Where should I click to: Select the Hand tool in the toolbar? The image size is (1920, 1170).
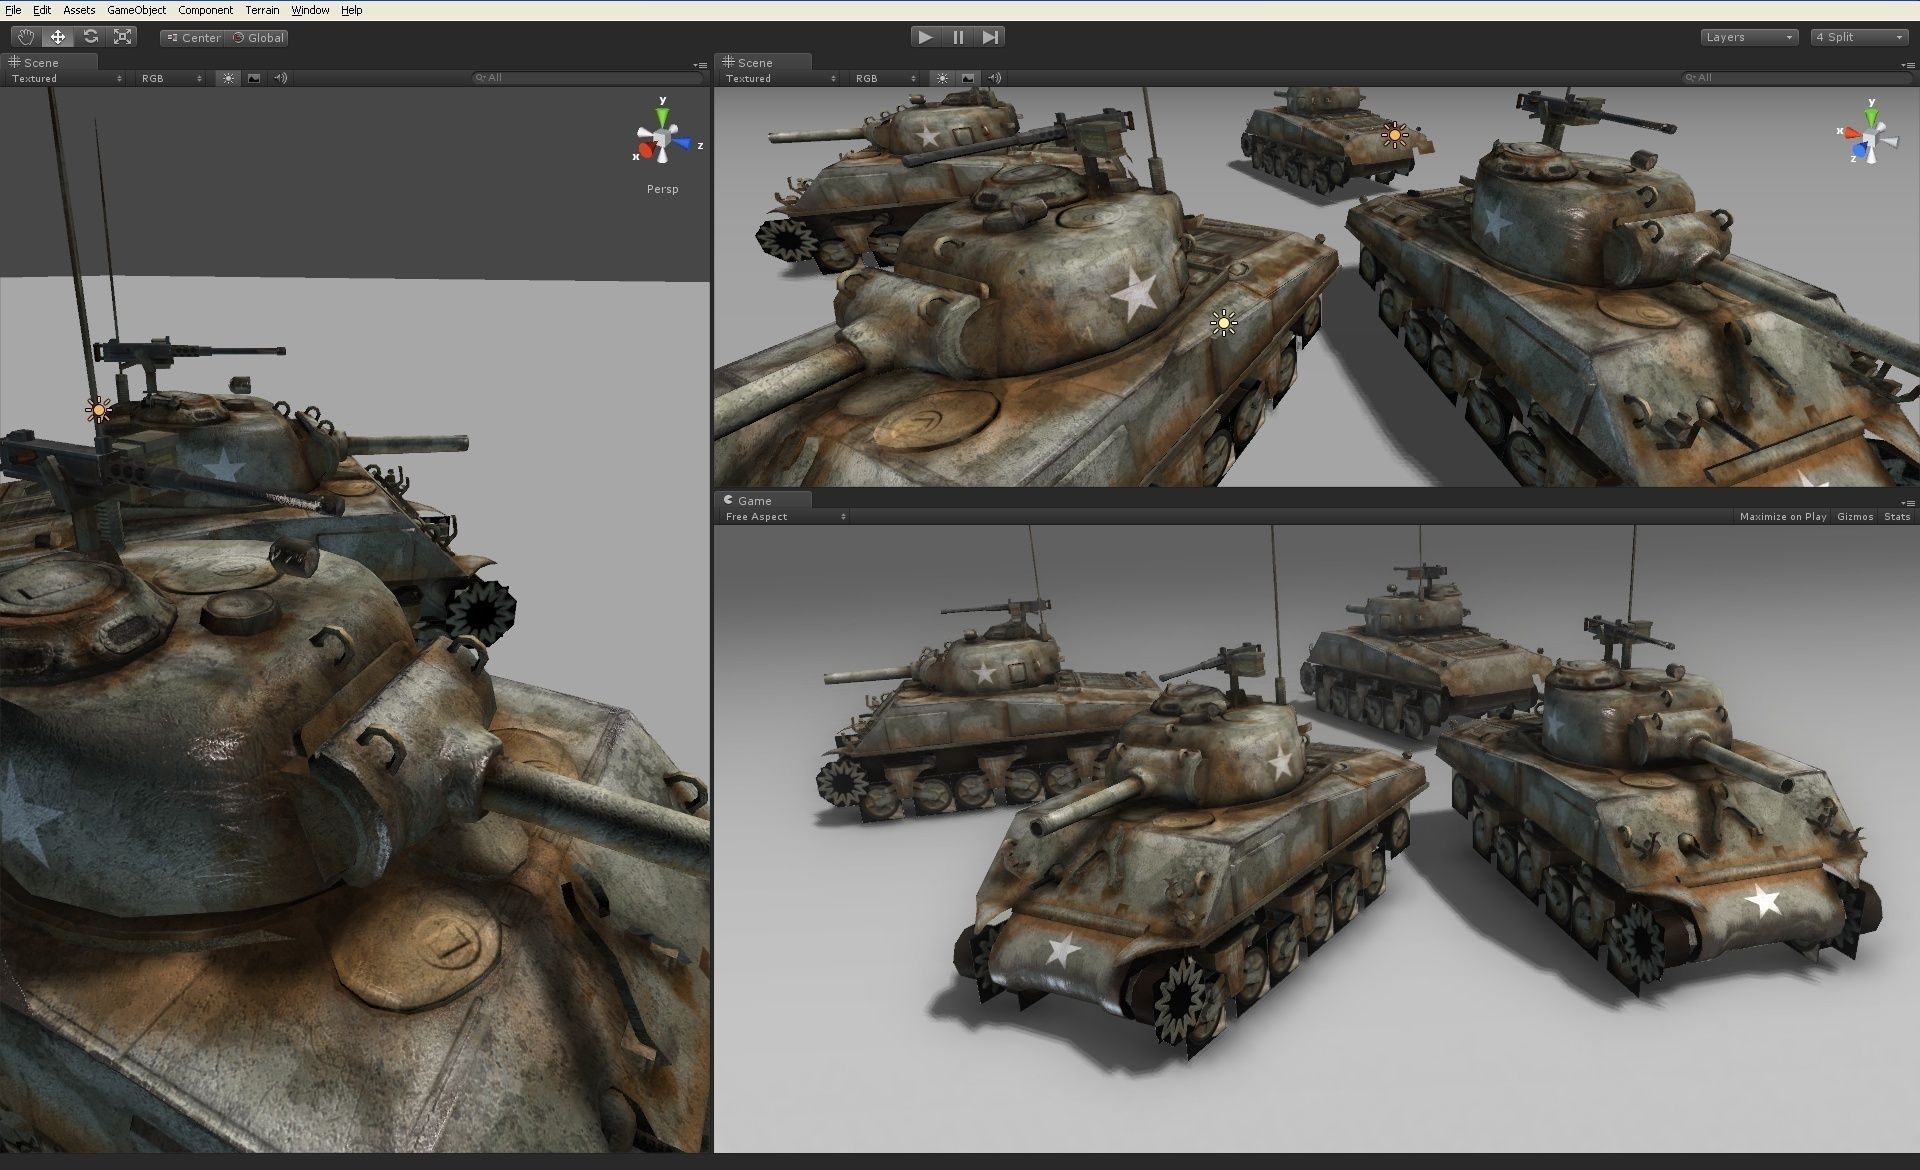[x=25, y=37]
